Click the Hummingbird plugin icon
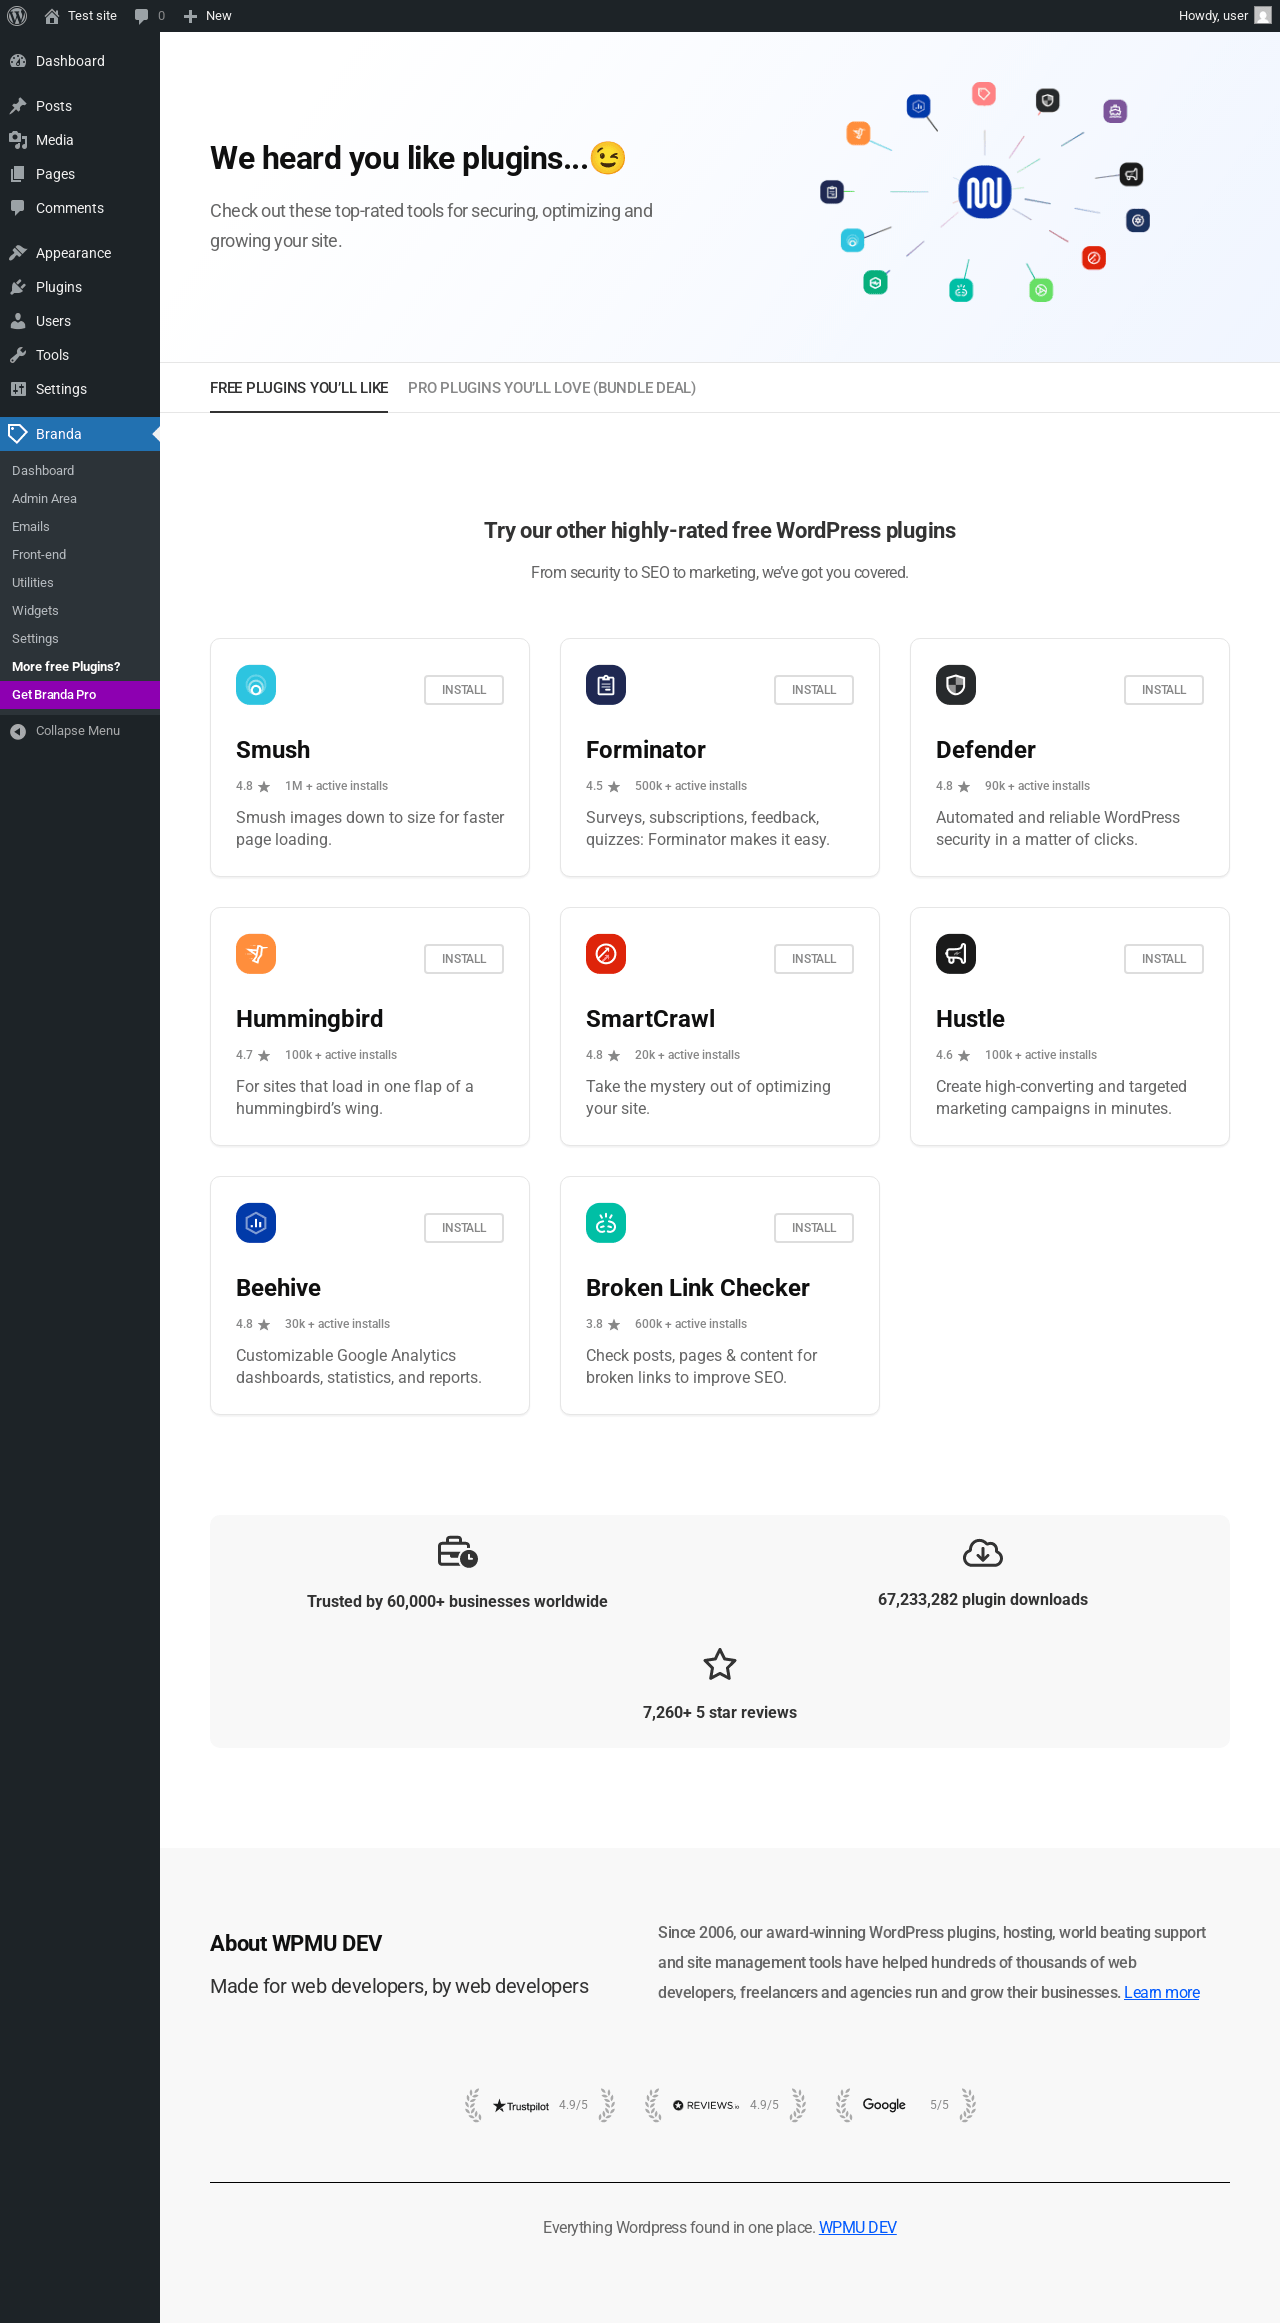Viewport: 1280px width, 2323px height. (x=256, y=954)
